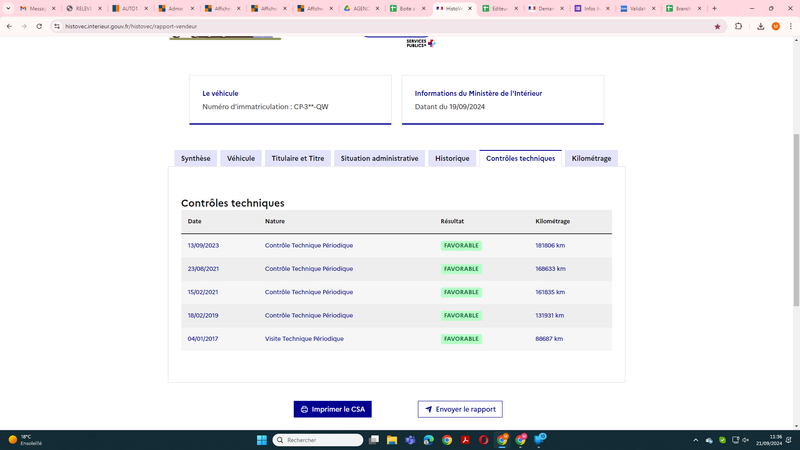Screen dimensions: 800x450
Task: Click the Services Publics+ logo
Action: point(421,43)
